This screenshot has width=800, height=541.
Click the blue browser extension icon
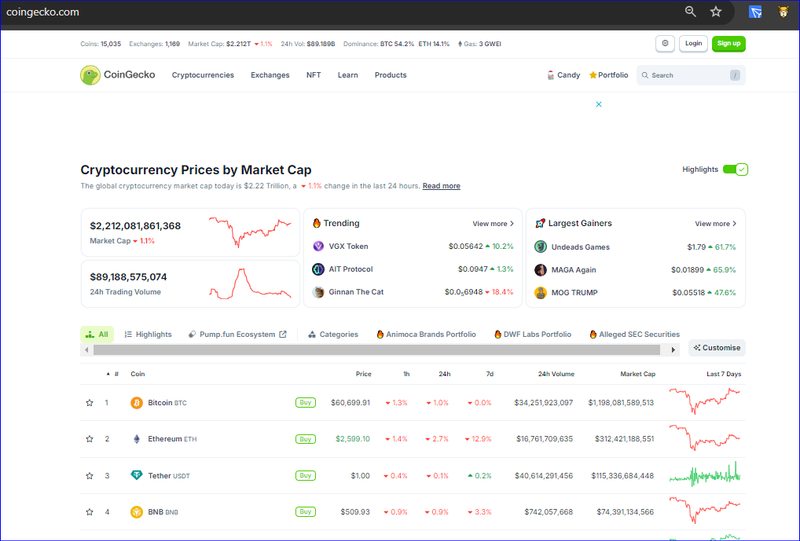point(755,12)
